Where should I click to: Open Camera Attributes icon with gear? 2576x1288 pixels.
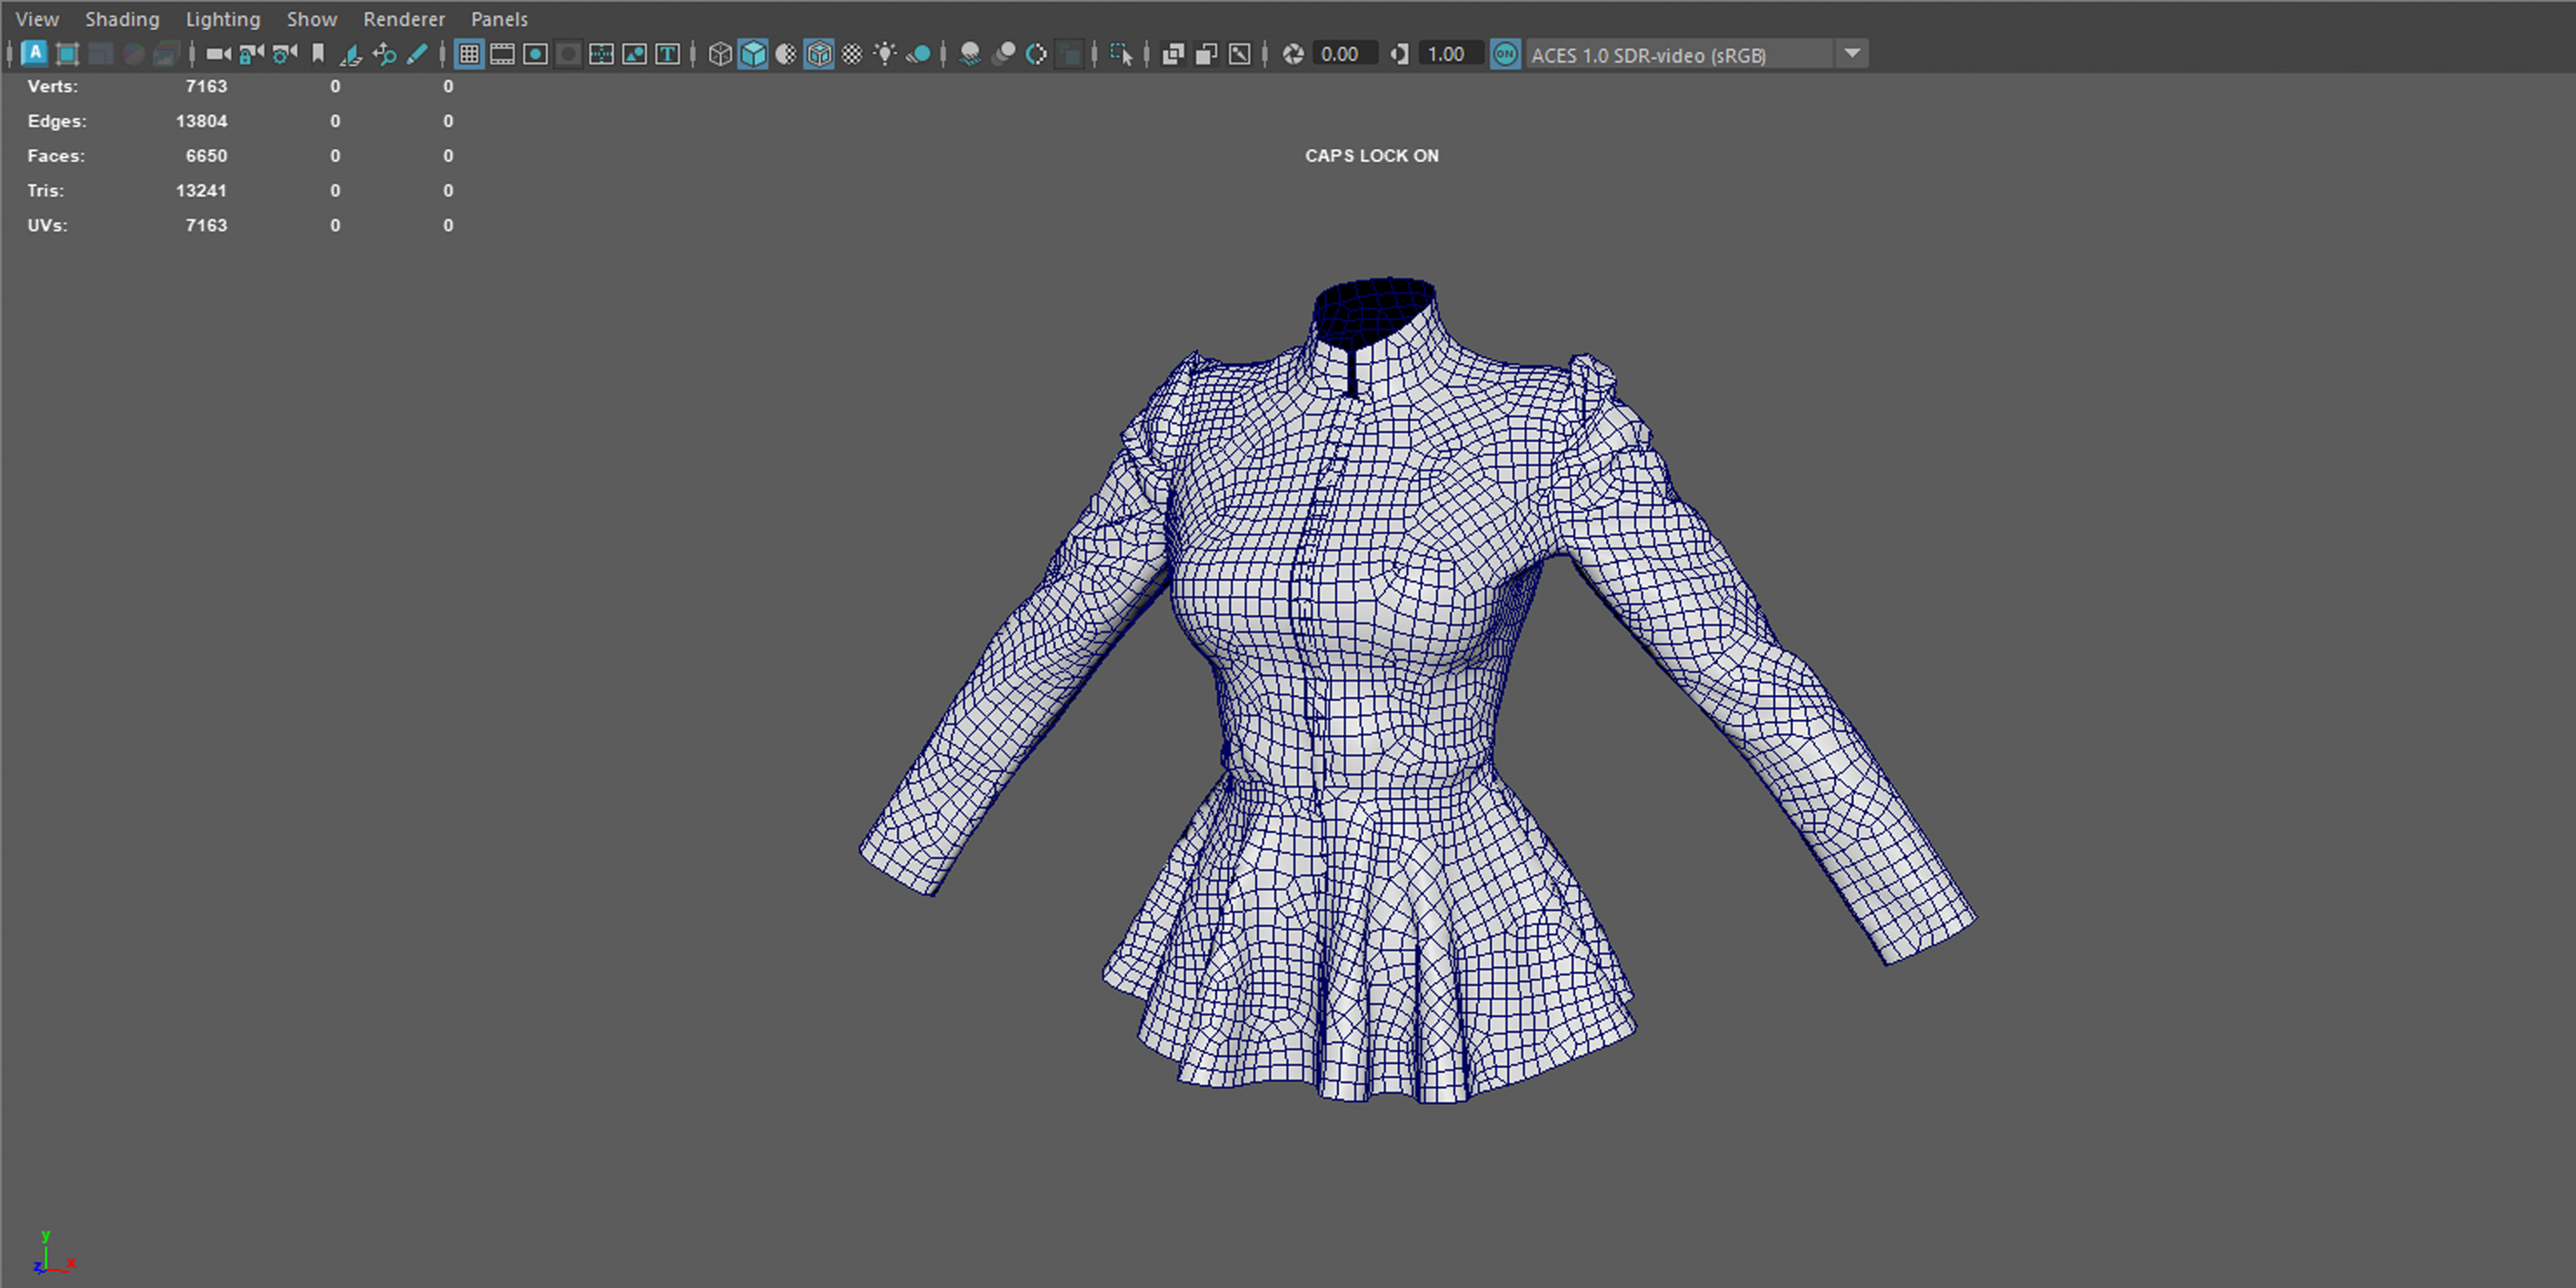(285, 54)
